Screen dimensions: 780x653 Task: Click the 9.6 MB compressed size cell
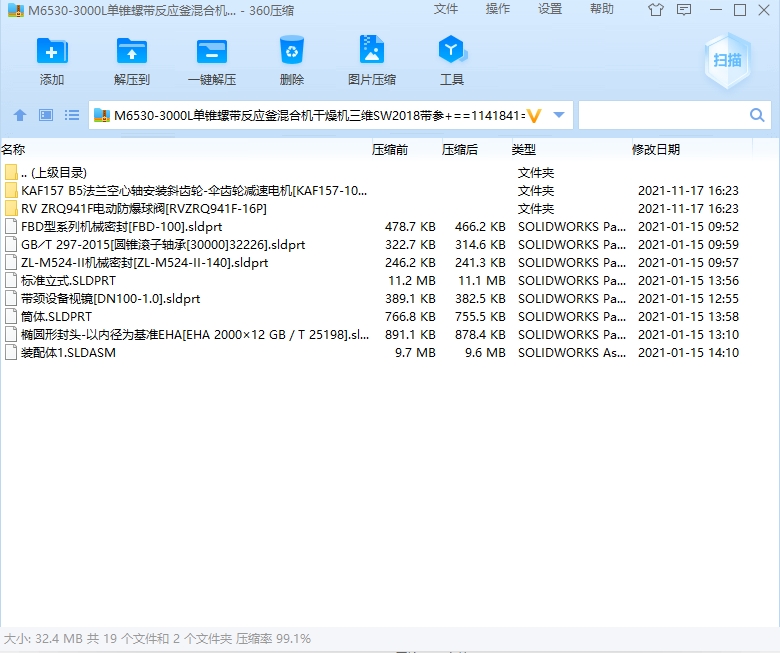coord(485,353)
